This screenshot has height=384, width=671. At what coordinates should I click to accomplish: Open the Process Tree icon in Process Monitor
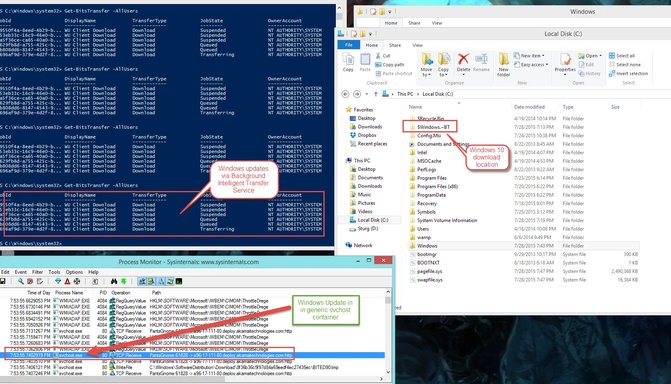[95, 281]
